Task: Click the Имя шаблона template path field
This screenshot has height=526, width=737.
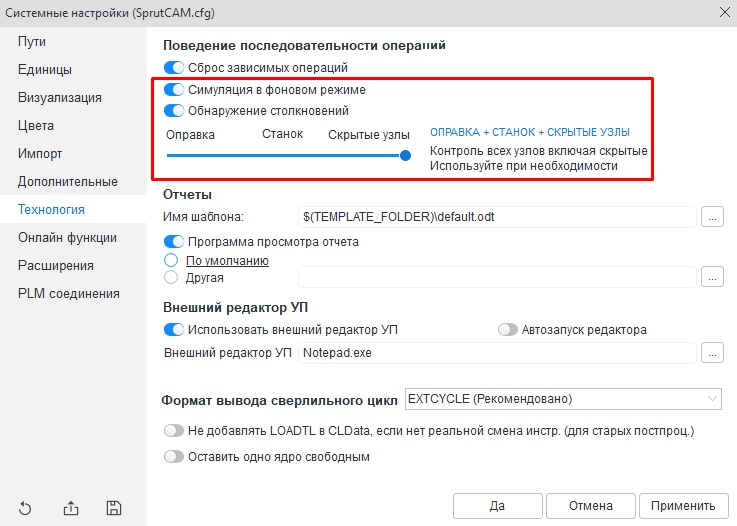Action: click(x=496, y=216)
